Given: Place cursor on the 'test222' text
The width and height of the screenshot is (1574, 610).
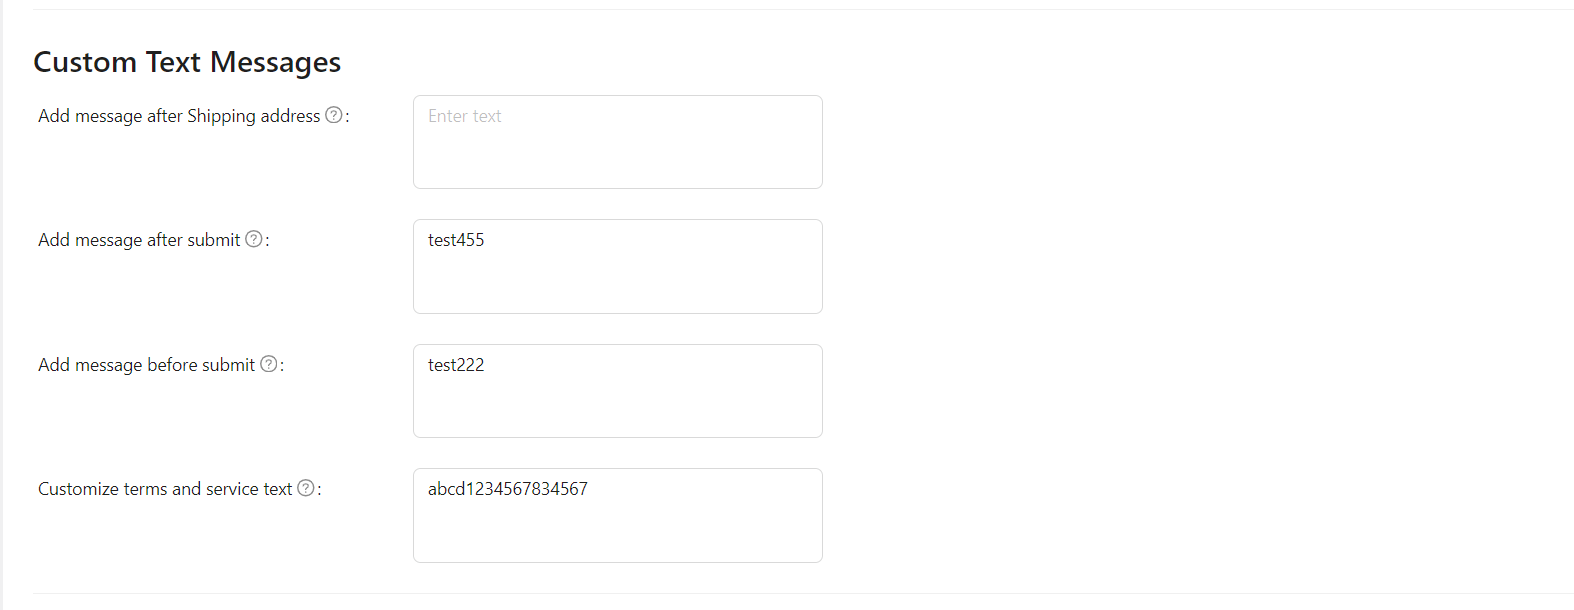Looking at the screenshot, I should coord(456,365).
